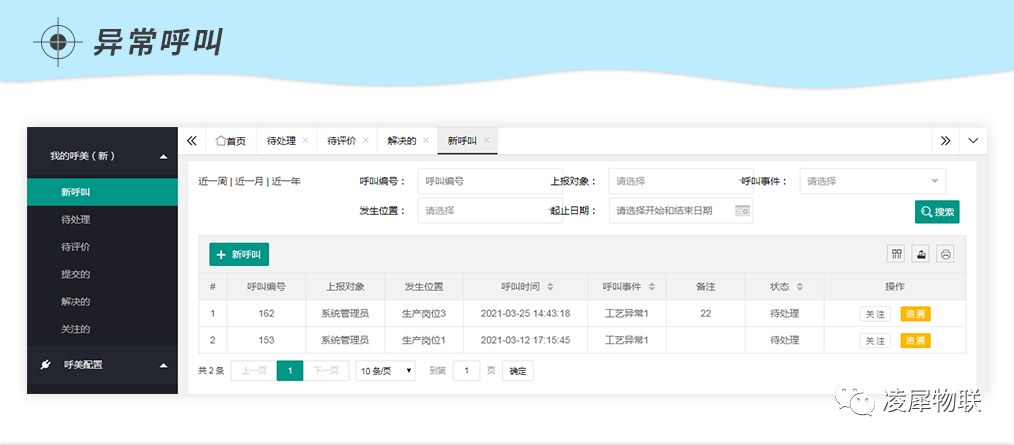Click the print table icon
Screen dimensions: 1014x445
[x=945, y=254]
